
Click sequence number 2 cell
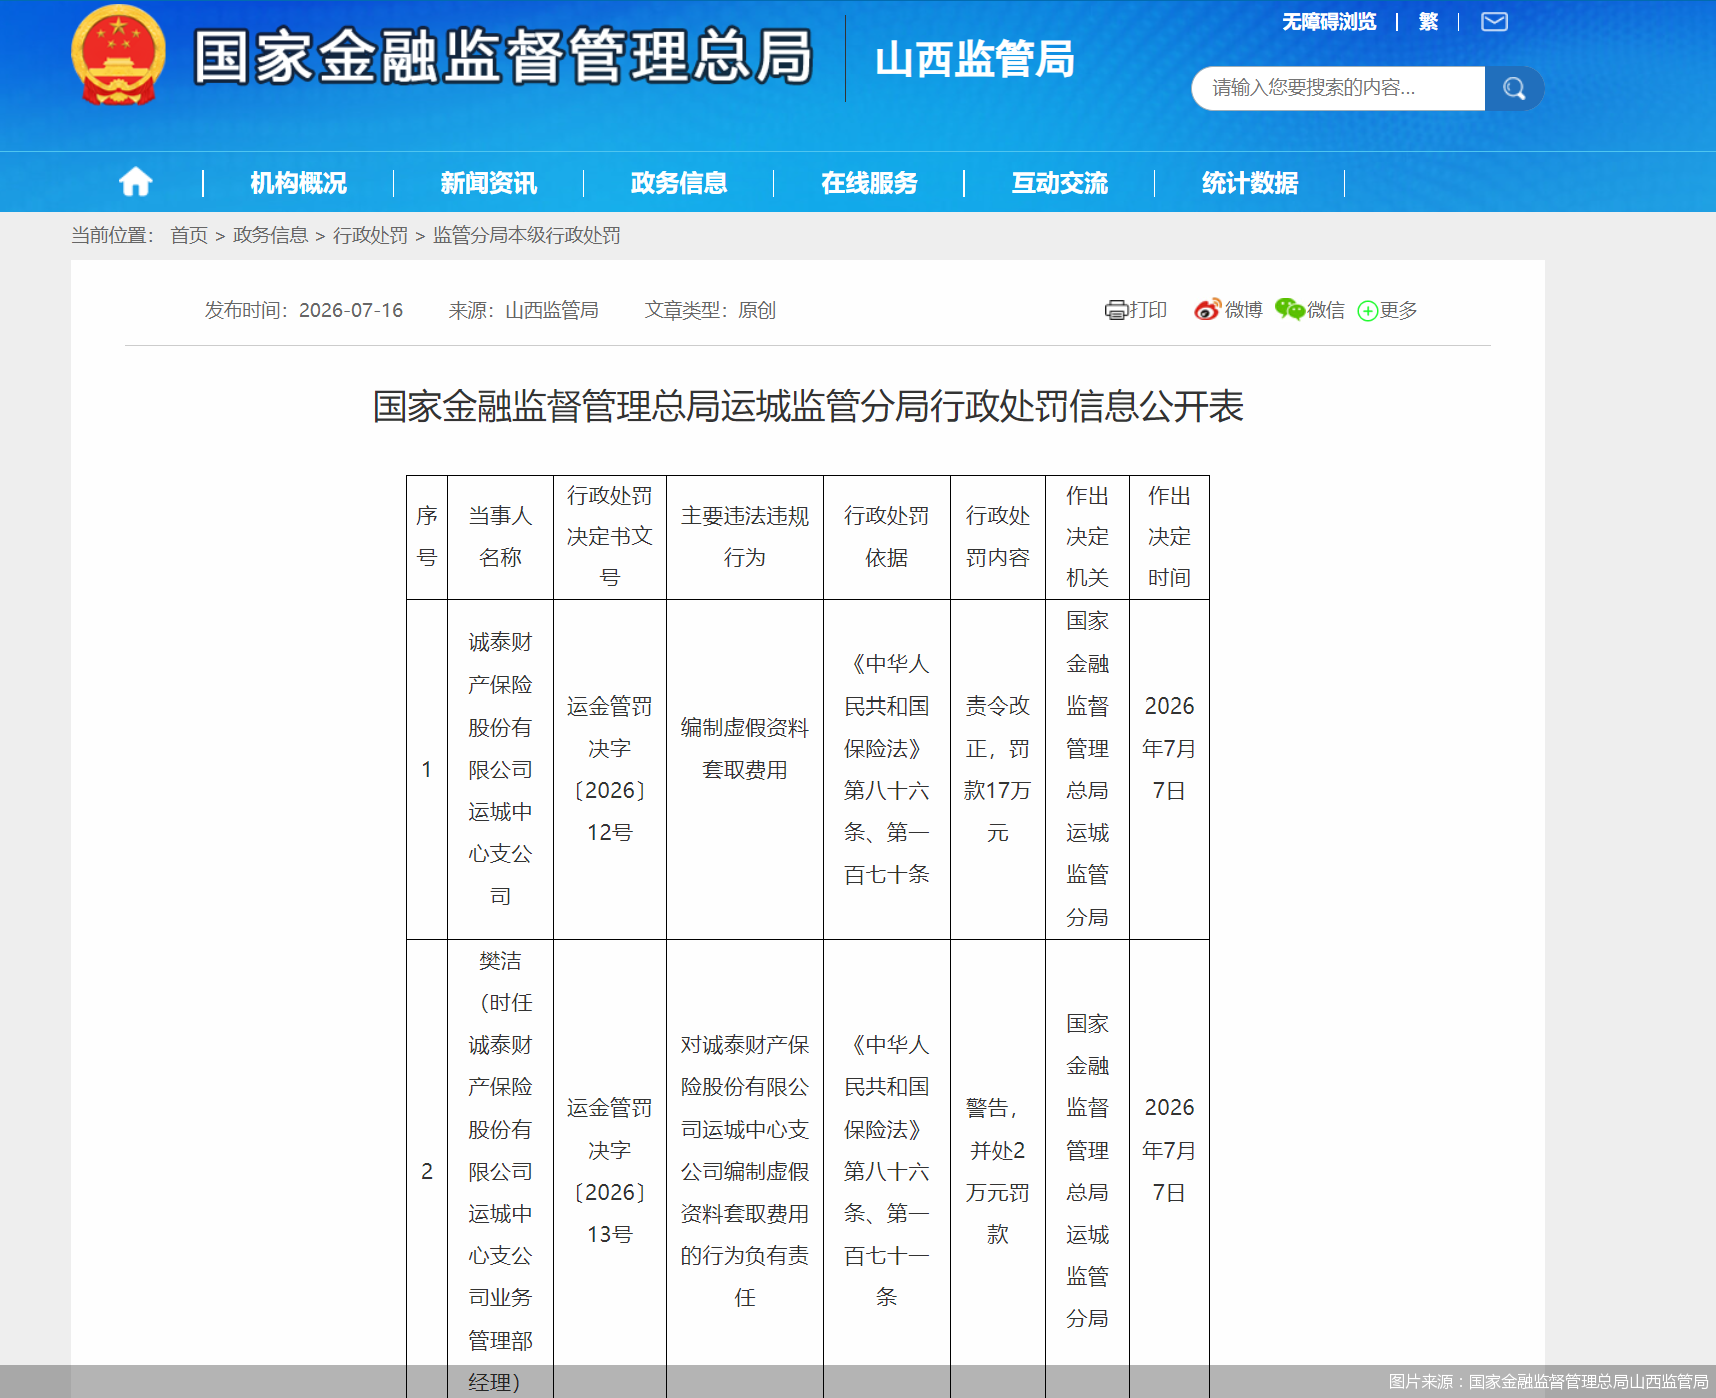tap(427, 1170)
